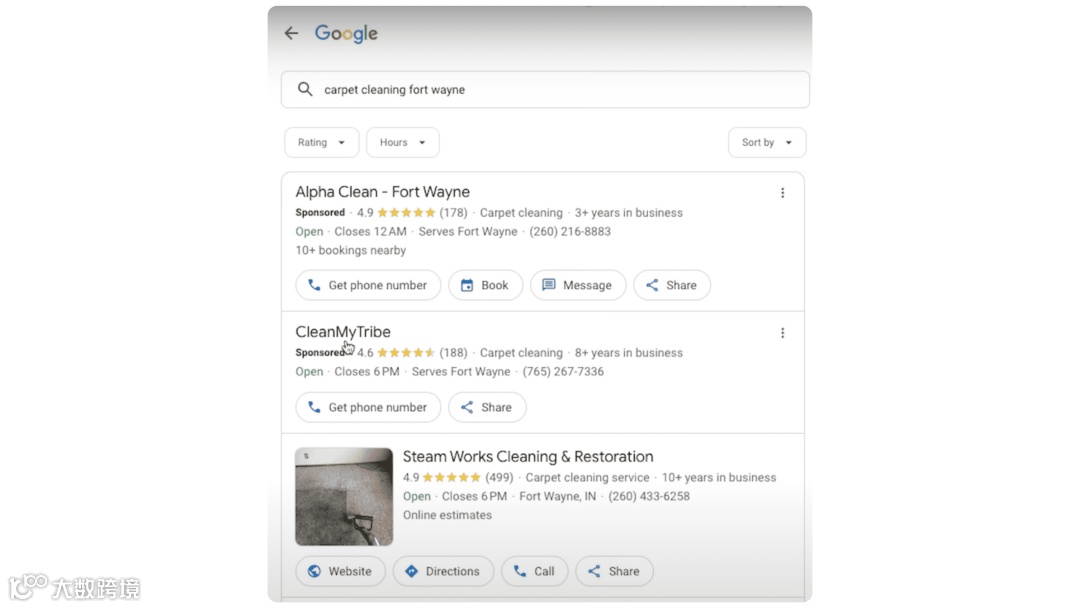Click Steam Works star rating

click(x=452, y=477)
